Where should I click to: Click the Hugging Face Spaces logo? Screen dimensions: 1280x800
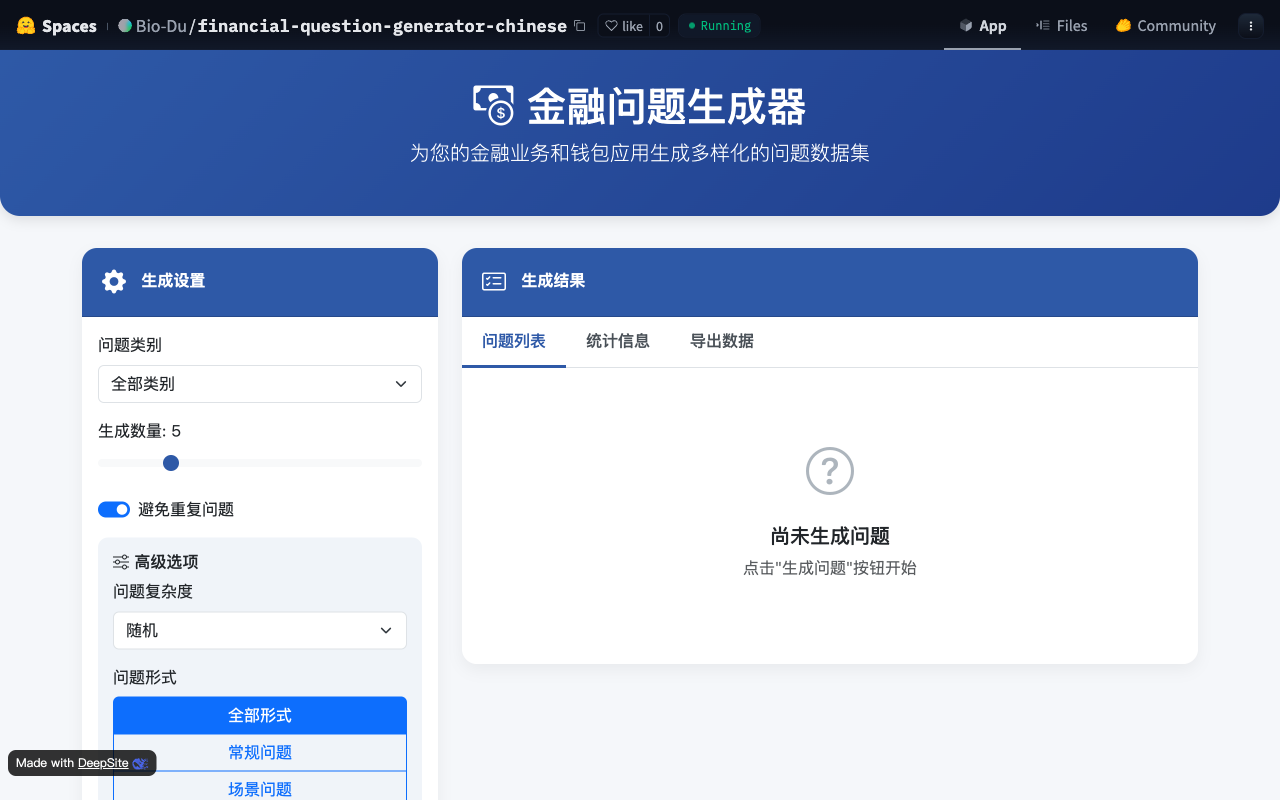[56, 26]
